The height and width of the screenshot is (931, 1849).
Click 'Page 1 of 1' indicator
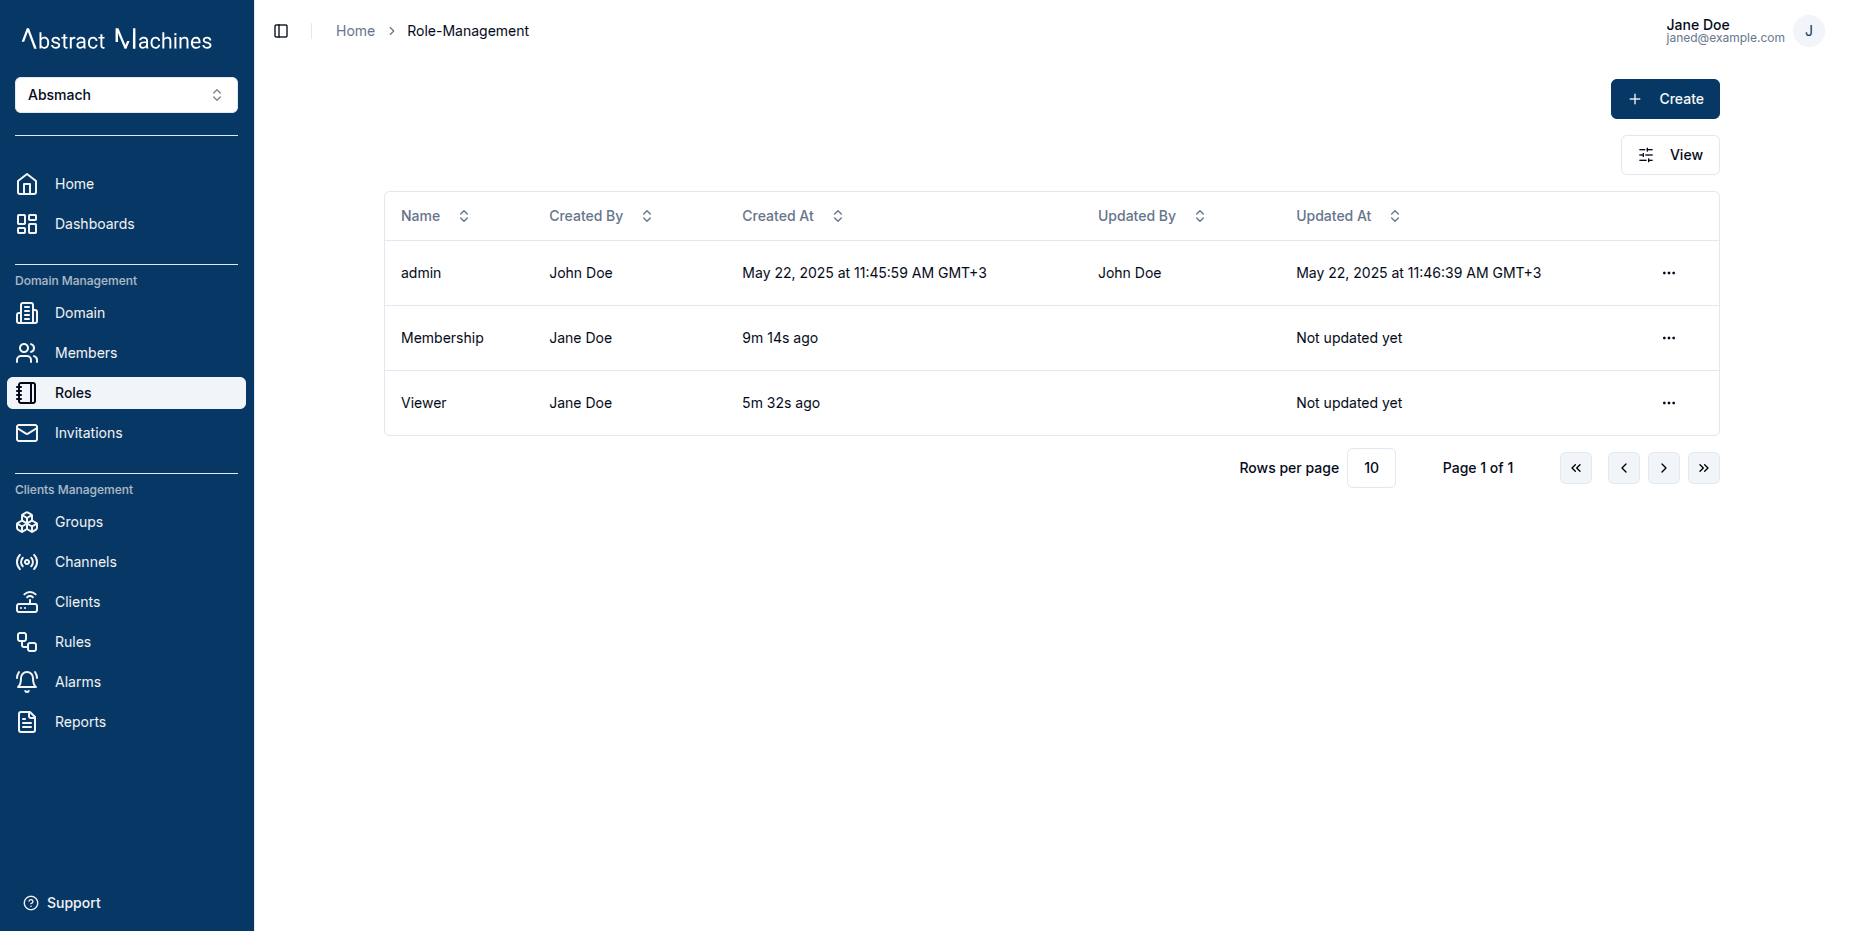(1478, 468)
